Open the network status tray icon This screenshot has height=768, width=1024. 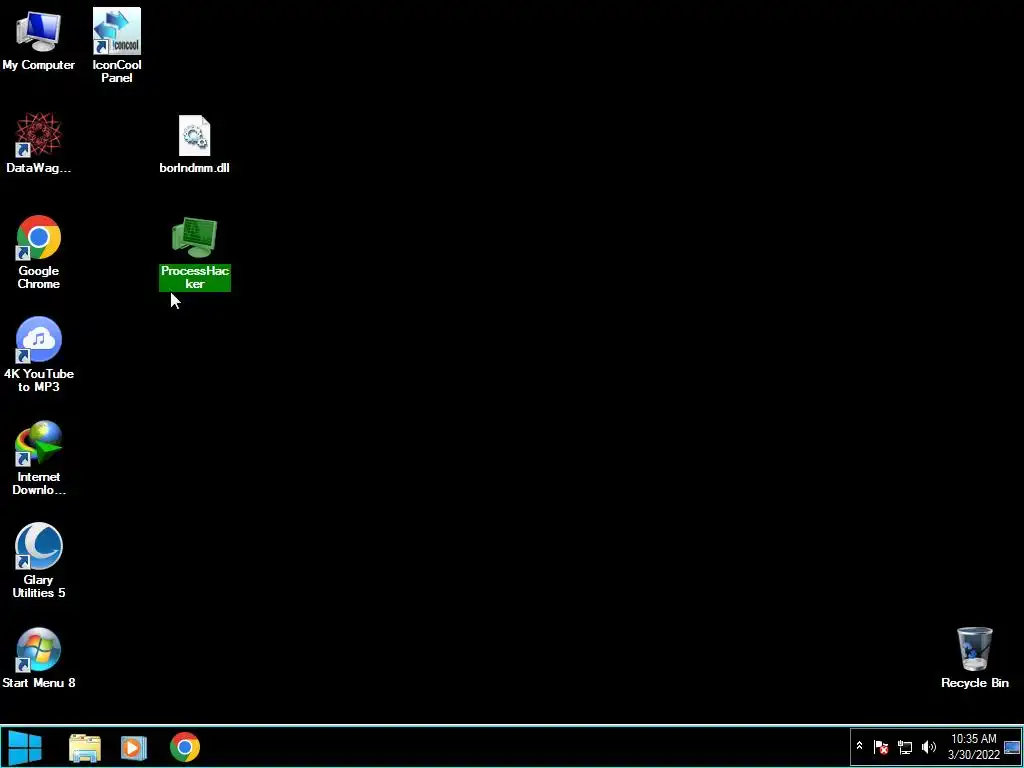[905, 746]
